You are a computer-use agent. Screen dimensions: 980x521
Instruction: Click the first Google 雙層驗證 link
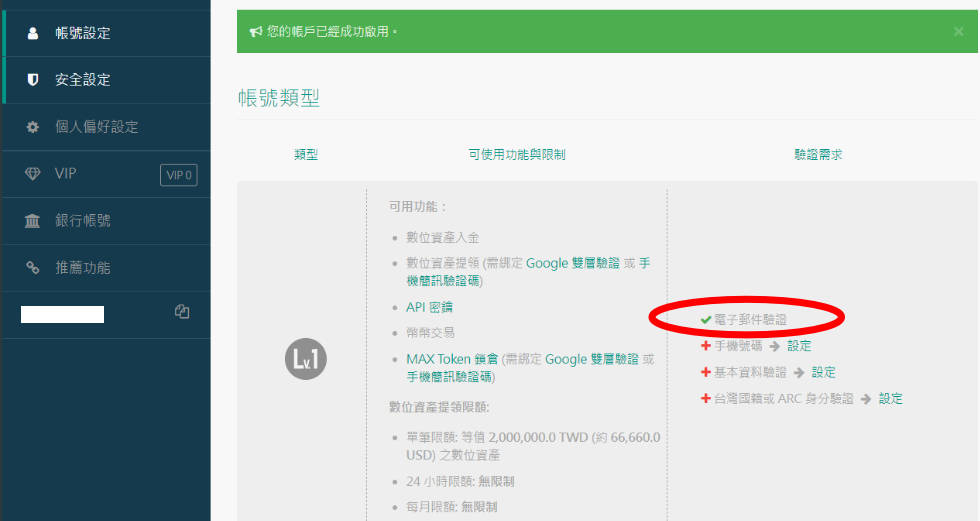(572, 263)
